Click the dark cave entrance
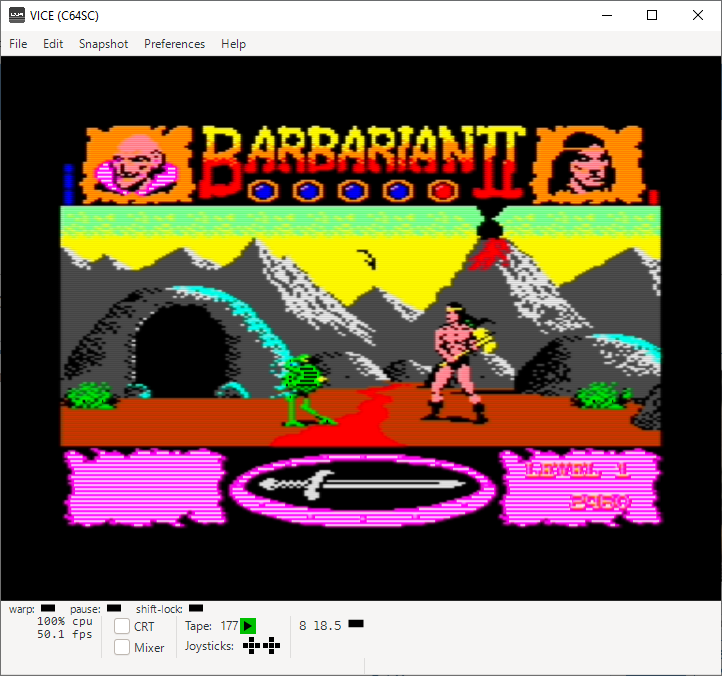 (x=180, y=352)
